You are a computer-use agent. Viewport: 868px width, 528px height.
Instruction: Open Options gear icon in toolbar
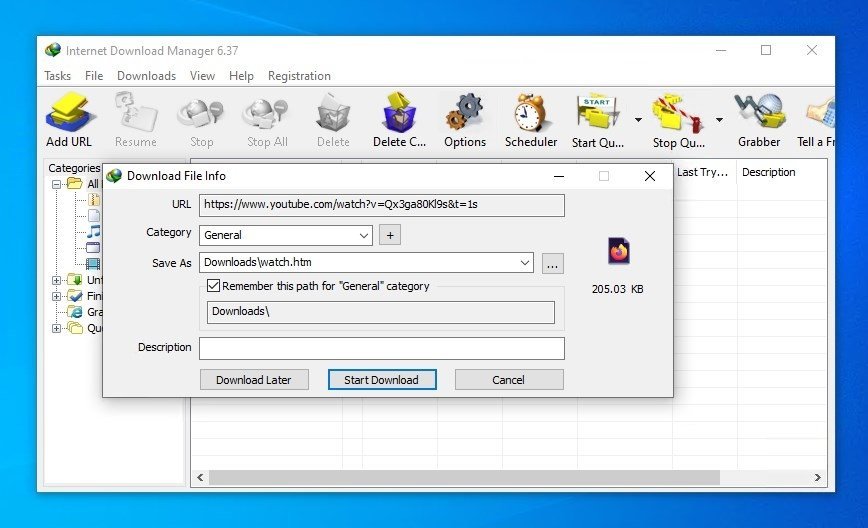(464, 113)
